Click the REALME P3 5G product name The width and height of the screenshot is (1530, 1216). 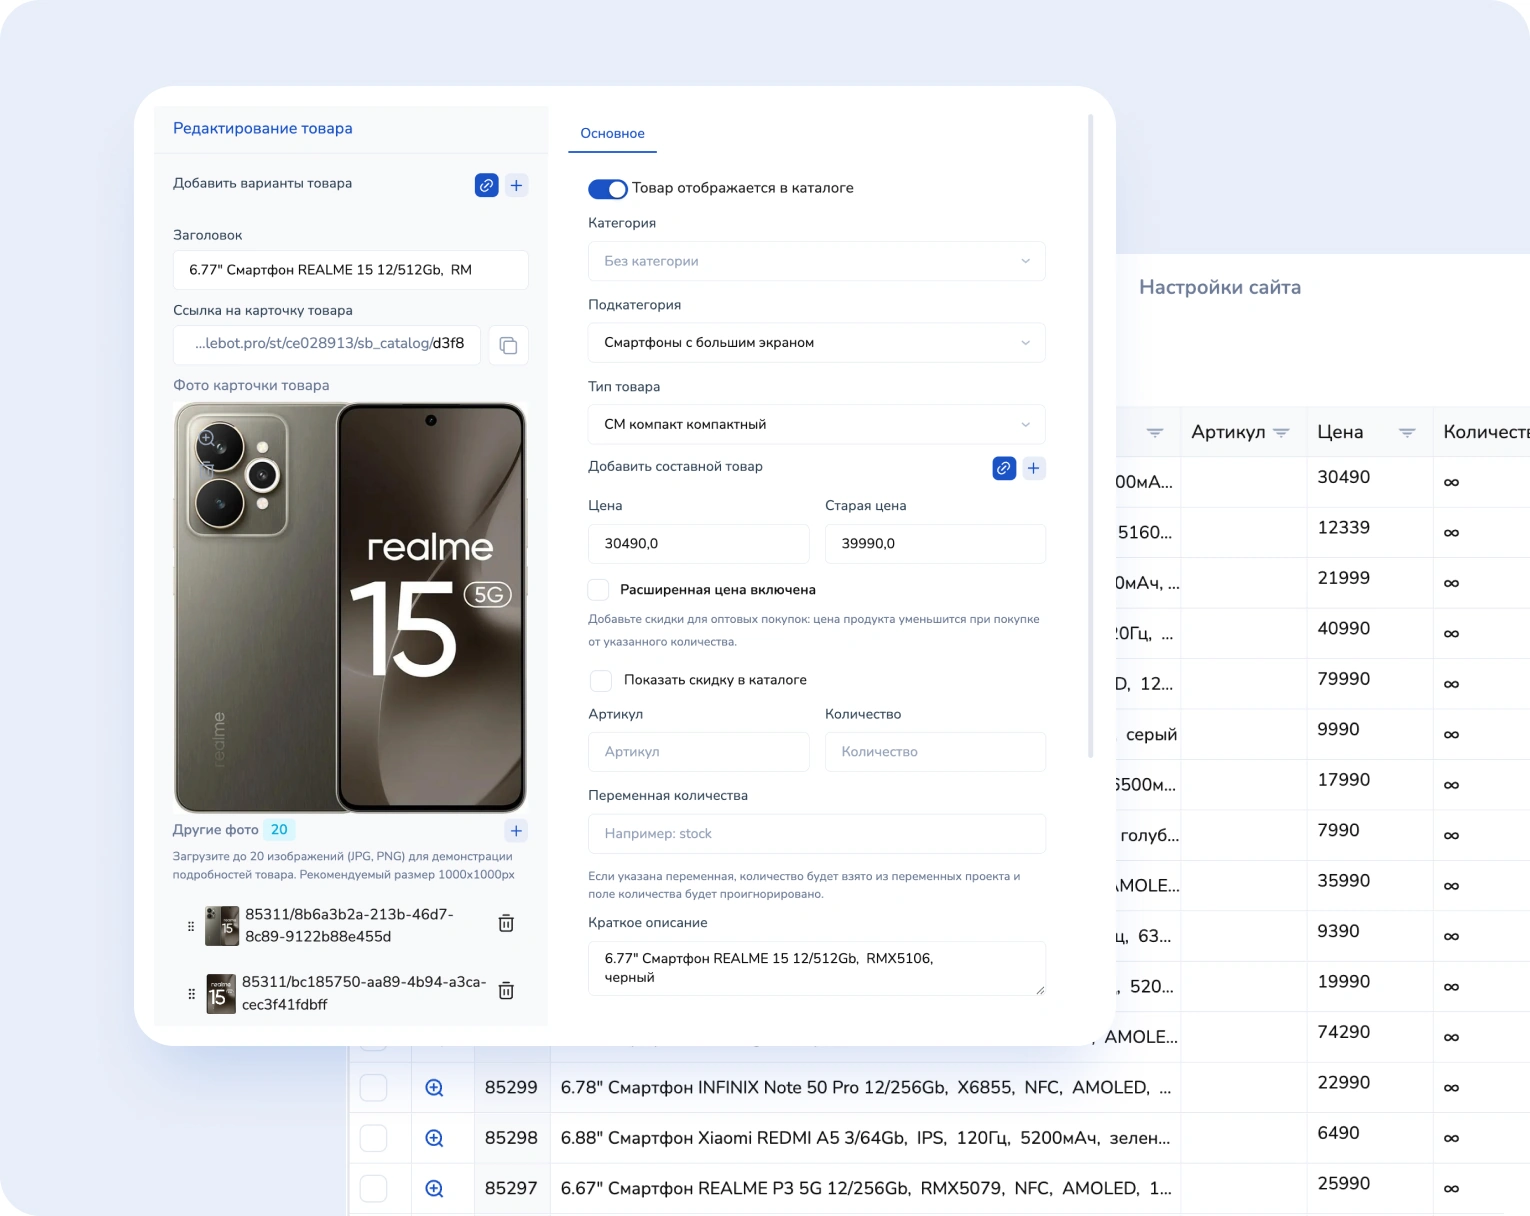click(x=866, y=1189)
